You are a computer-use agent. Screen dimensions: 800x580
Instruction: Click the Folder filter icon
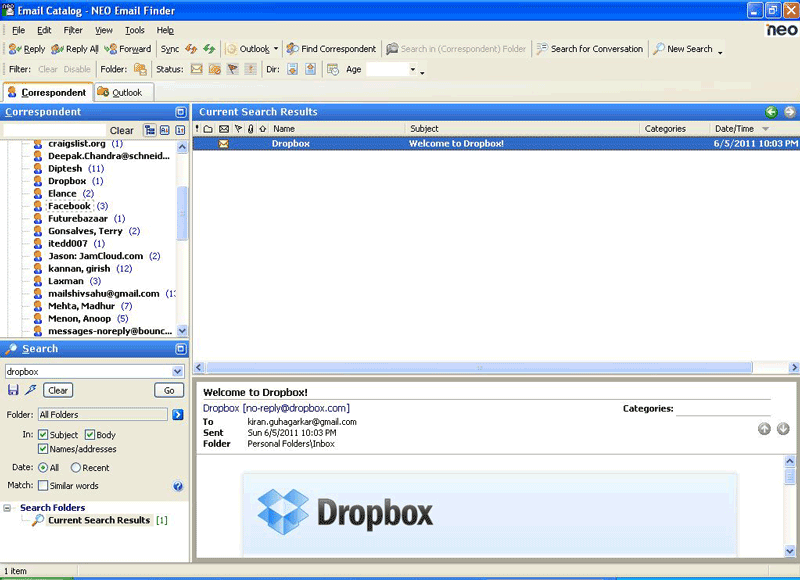140,69
